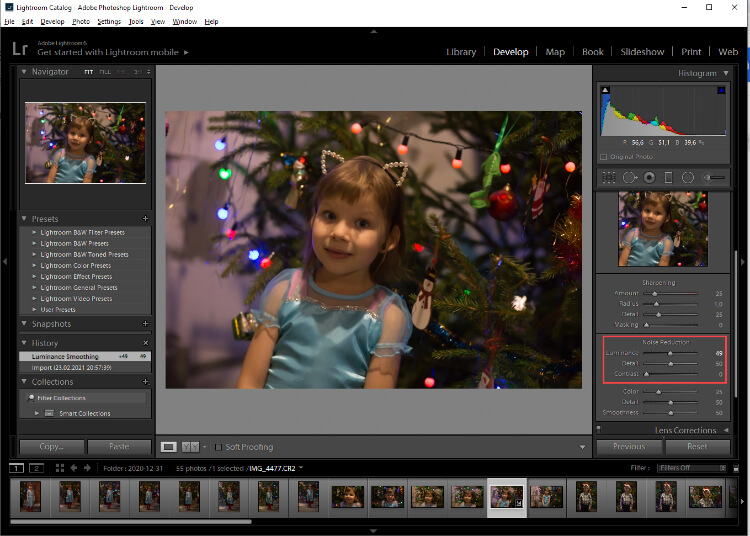750x536 pixels.
Task: Collapse the Presets panel
Action: (24, 219)
